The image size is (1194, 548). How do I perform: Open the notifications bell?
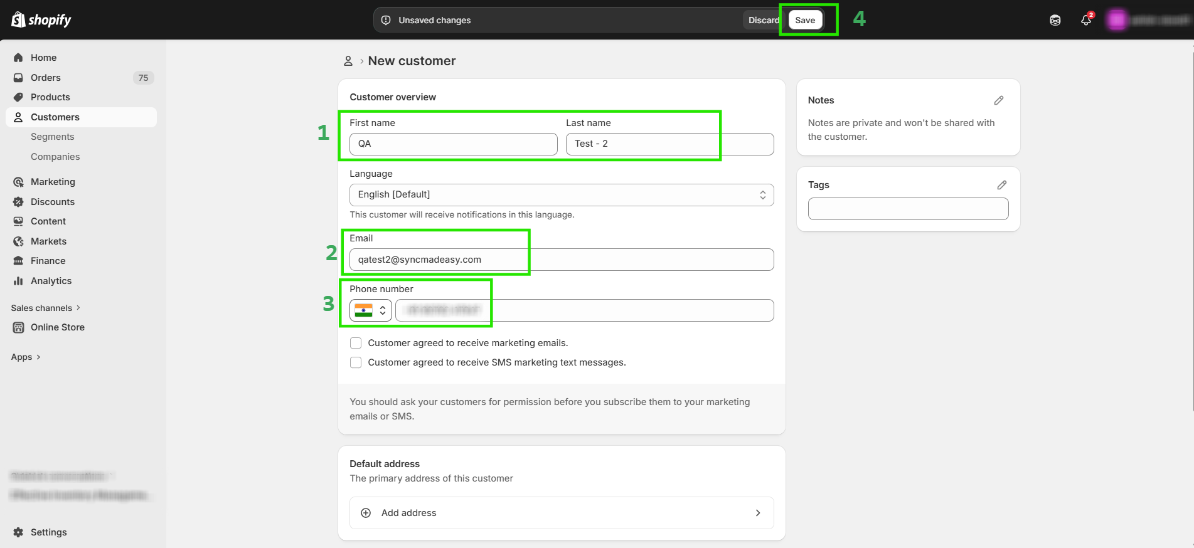click(x=1086, y=20)
